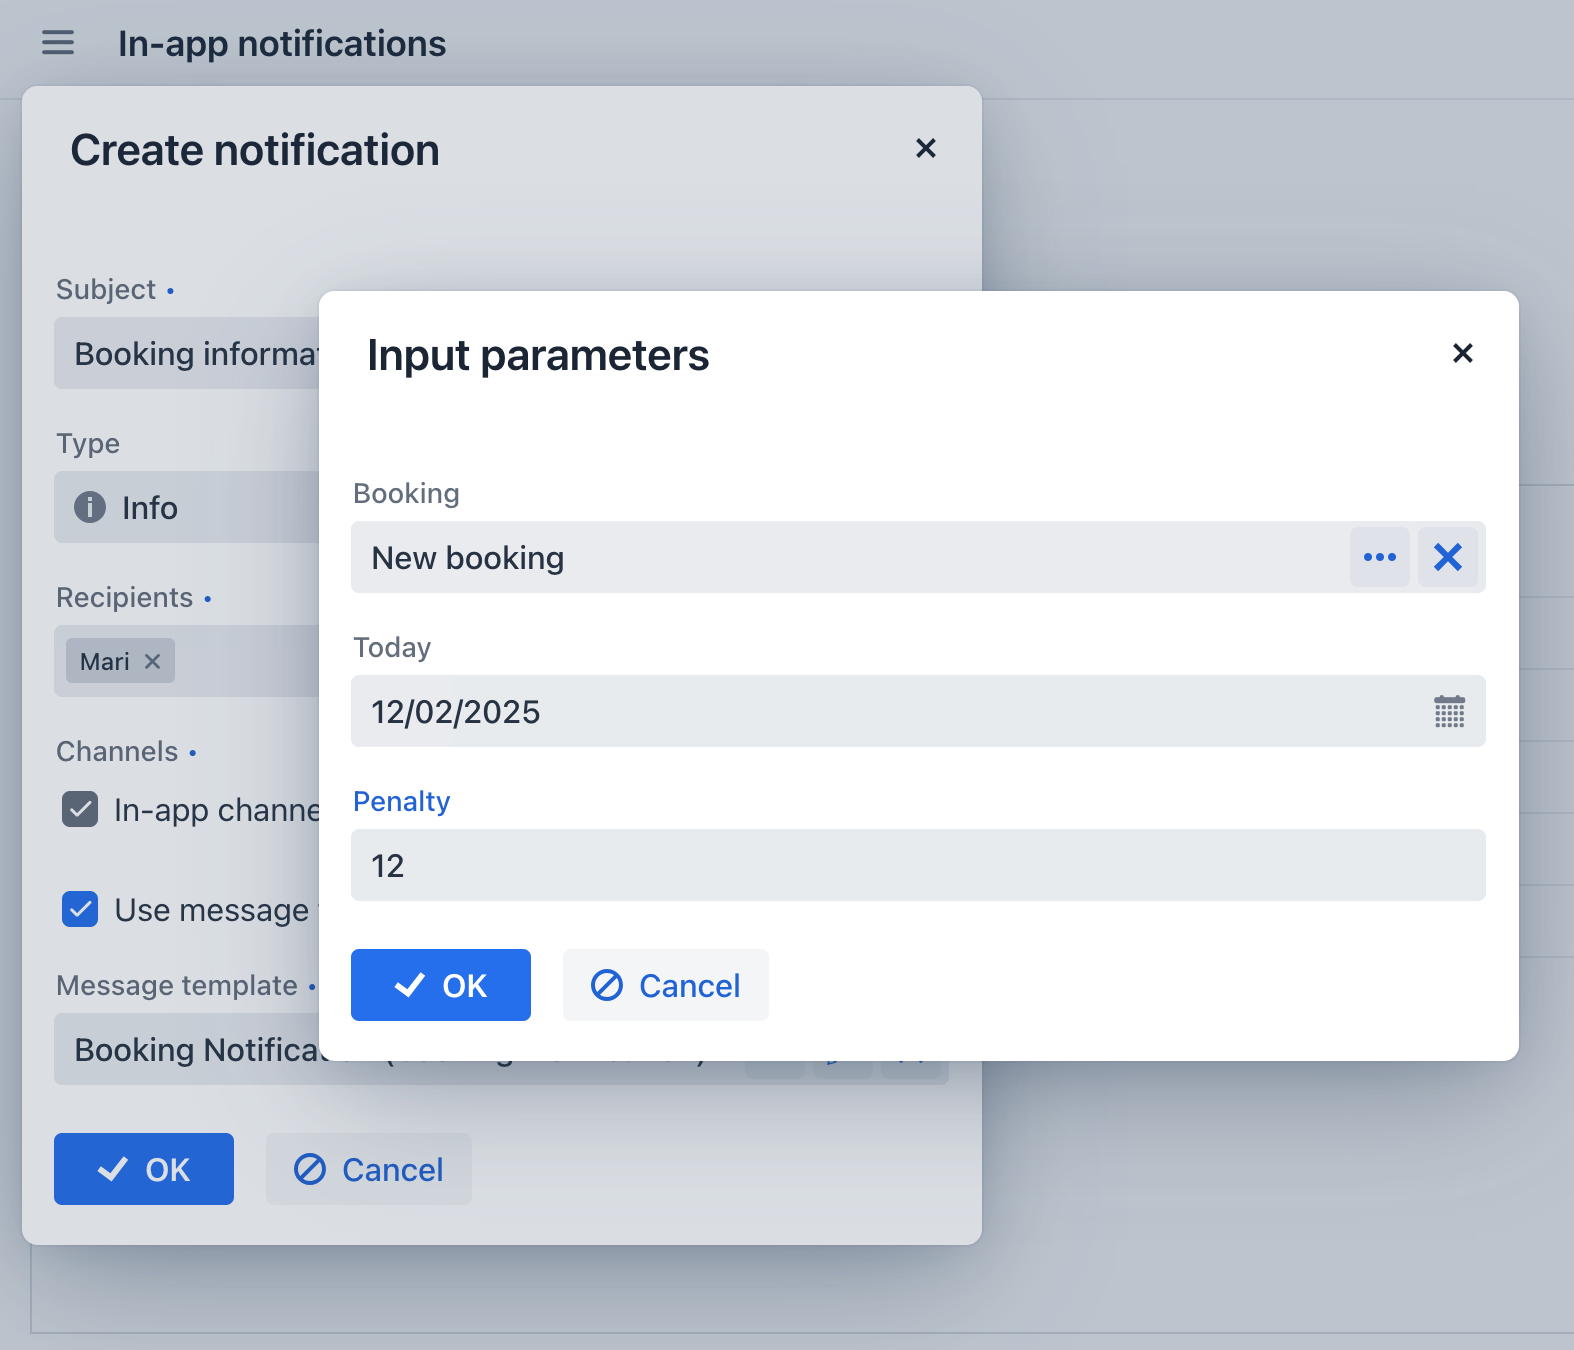The width and height of the screenshot is (1574, 1350).
Task: Clear the New booking value
Action: click(1447, 557)
